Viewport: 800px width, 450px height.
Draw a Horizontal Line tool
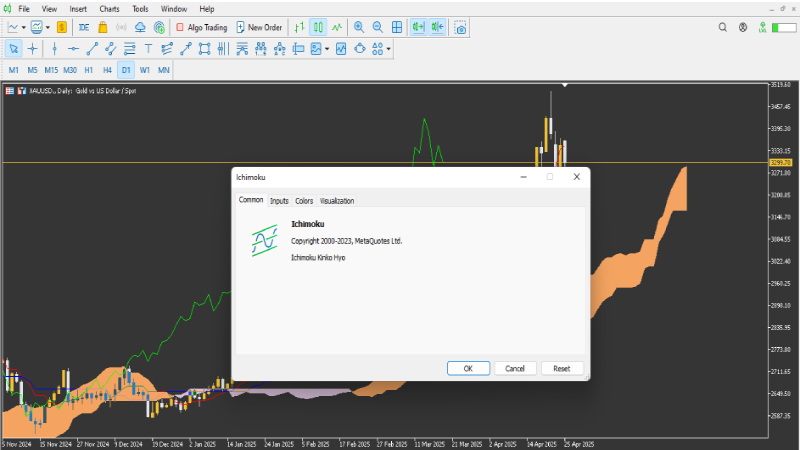pyautogui.click(x=73, y=49)
